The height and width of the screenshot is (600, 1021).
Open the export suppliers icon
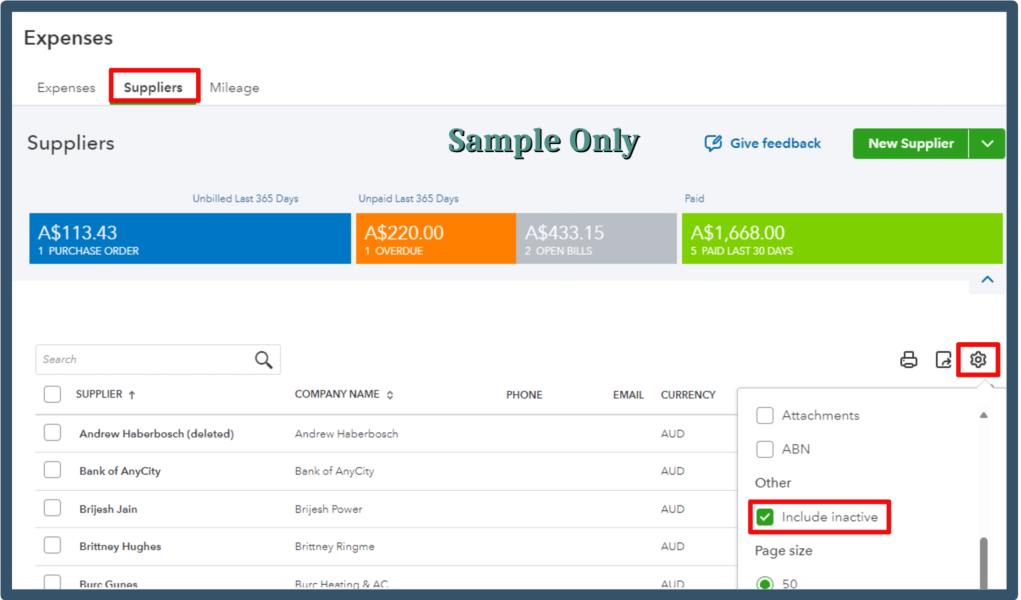pyautogui.click(x=943, y=360)
